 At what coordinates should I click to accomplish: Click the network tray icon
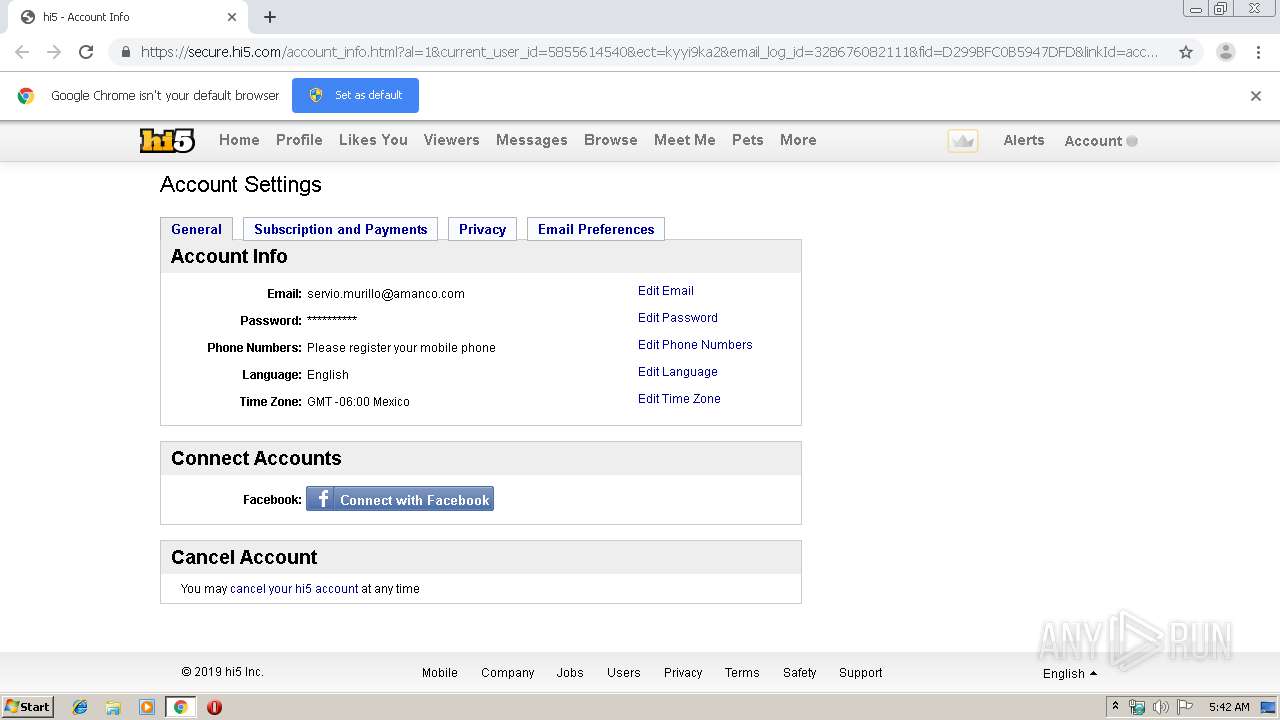tap(1137, 707)
